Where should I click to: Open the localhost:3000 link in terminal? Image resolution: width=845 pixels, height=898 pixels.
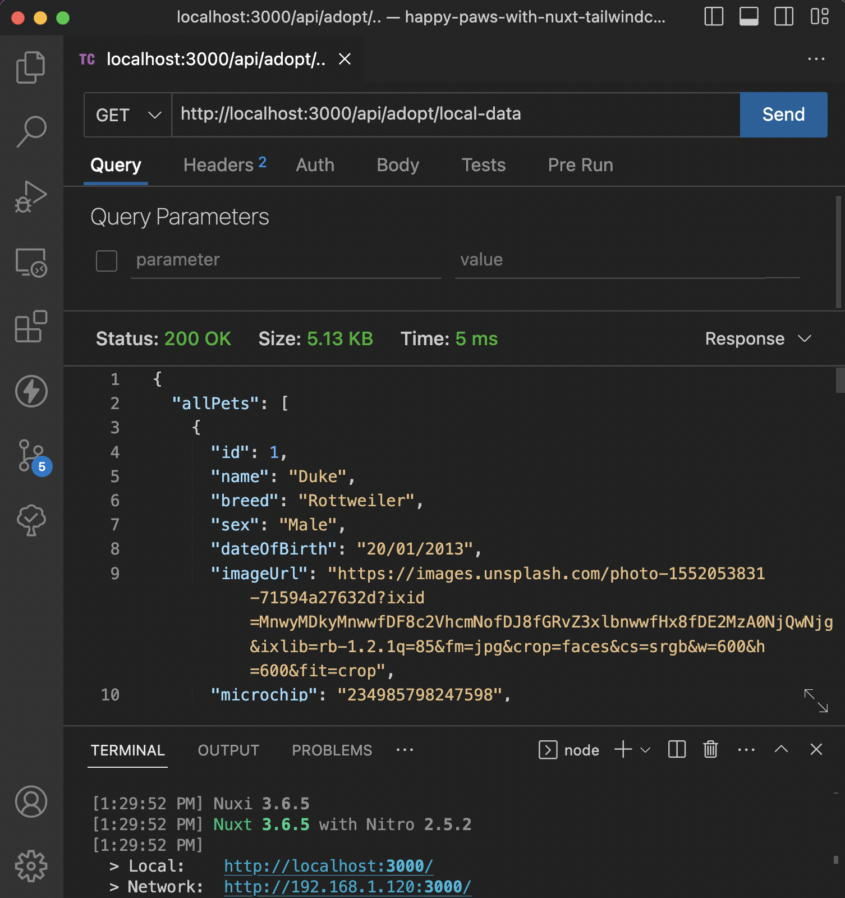pyautogui.click(x=329, y=866)
